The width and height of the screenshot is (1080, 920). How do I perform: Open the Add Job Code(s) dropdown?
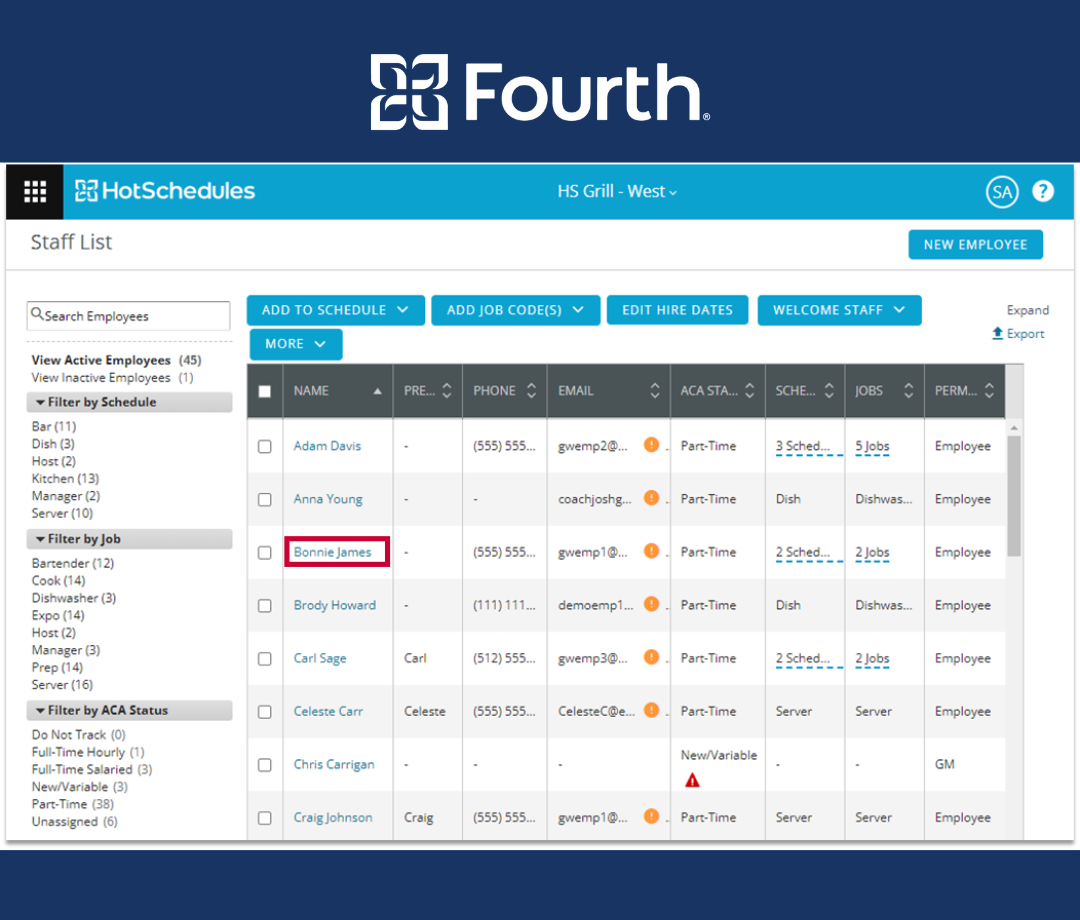pos(515,310)
